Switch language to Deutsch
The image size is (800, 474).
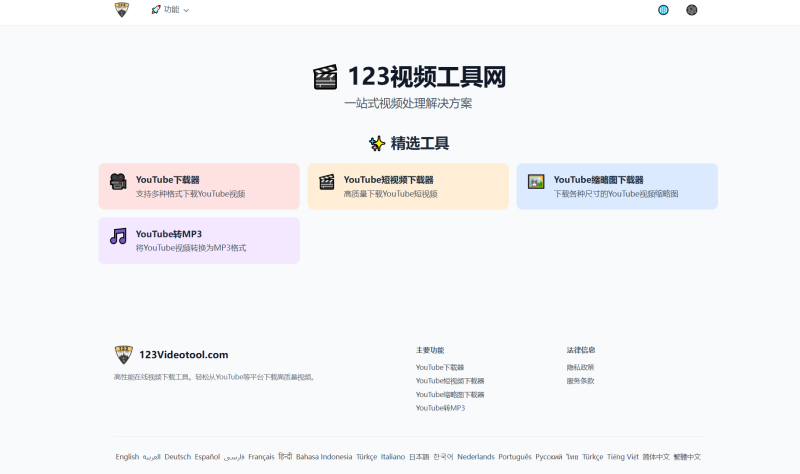tap(178, 457)
